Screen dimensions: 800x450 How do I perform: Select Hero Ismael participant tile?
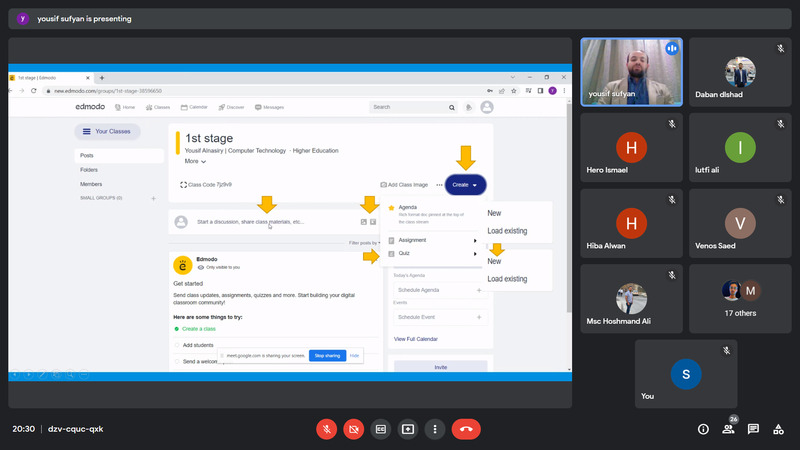[632, 147]
